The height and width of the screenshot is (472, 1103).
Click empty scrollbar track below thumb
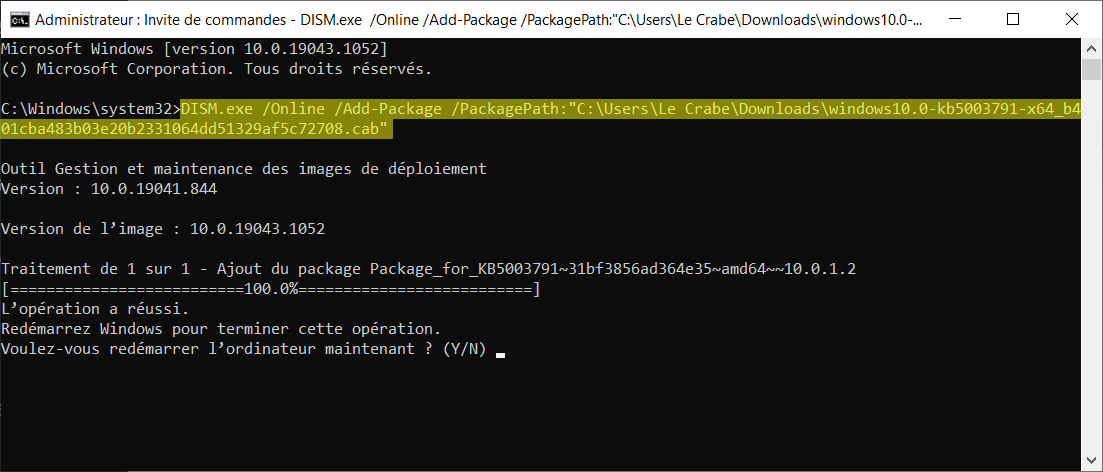[x=1092, y=267]
